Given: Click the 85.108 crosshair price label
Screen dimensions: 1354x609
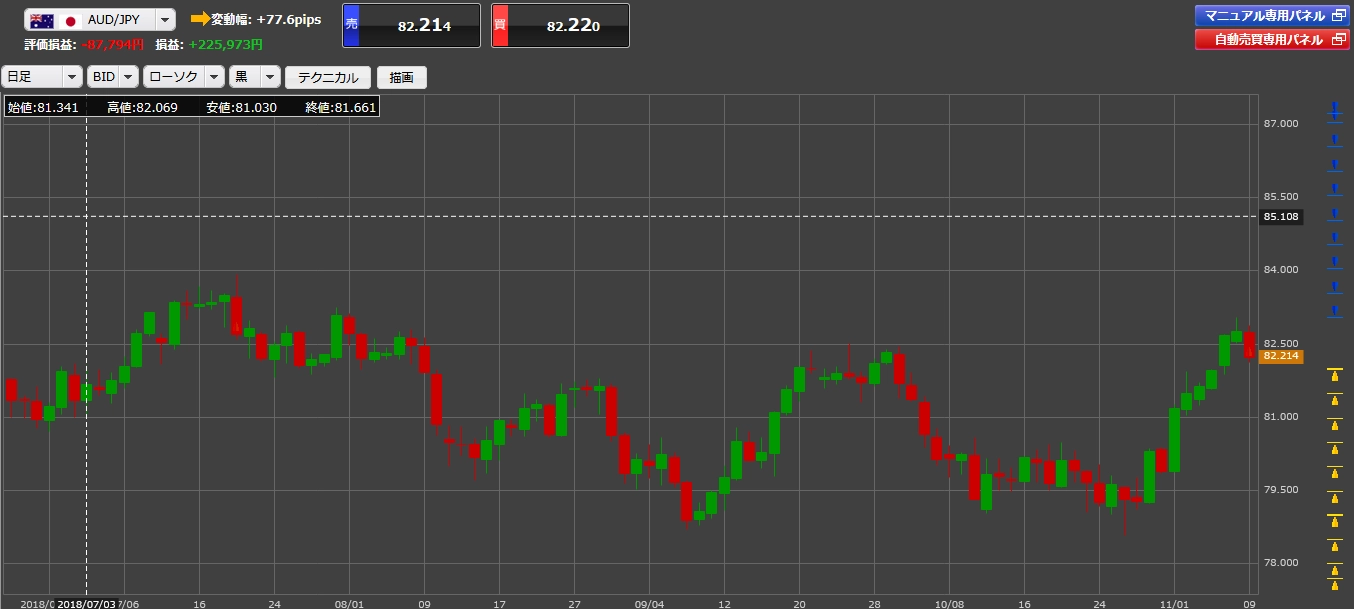Looking at the screenshot, I should (x=1281, y=216).
